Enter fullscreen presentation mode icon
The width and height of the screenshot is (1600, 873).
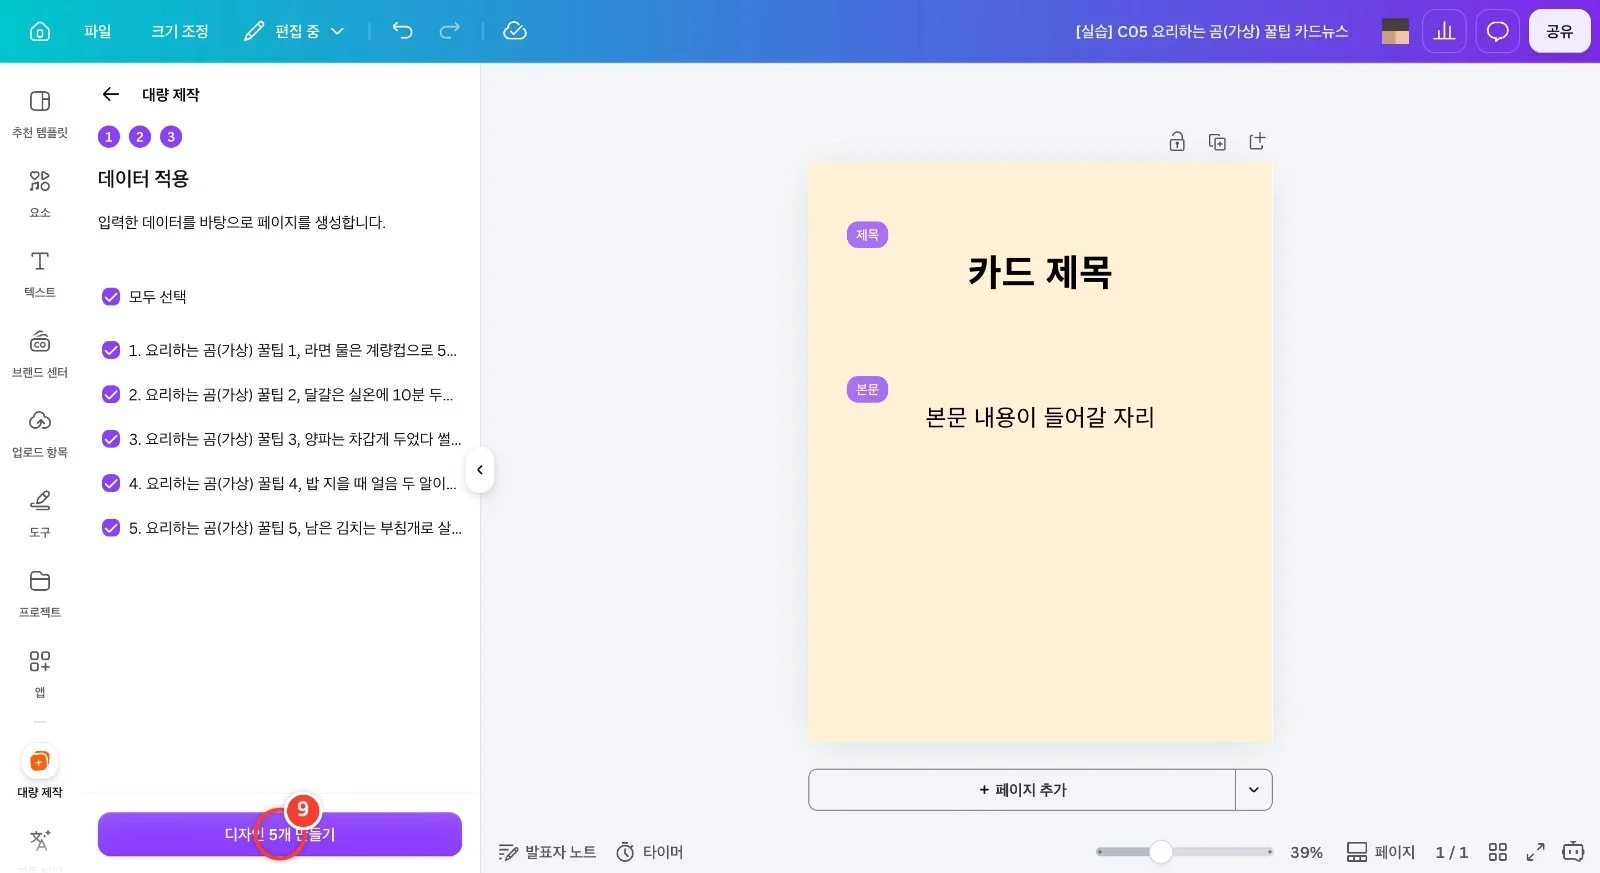(x=1535, y=852)
